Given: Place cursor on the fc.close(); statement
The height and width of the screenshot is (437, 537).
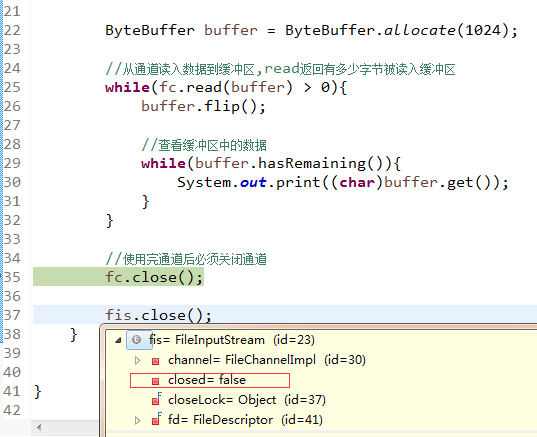Looking at the screenshot, I should point(154,277).
